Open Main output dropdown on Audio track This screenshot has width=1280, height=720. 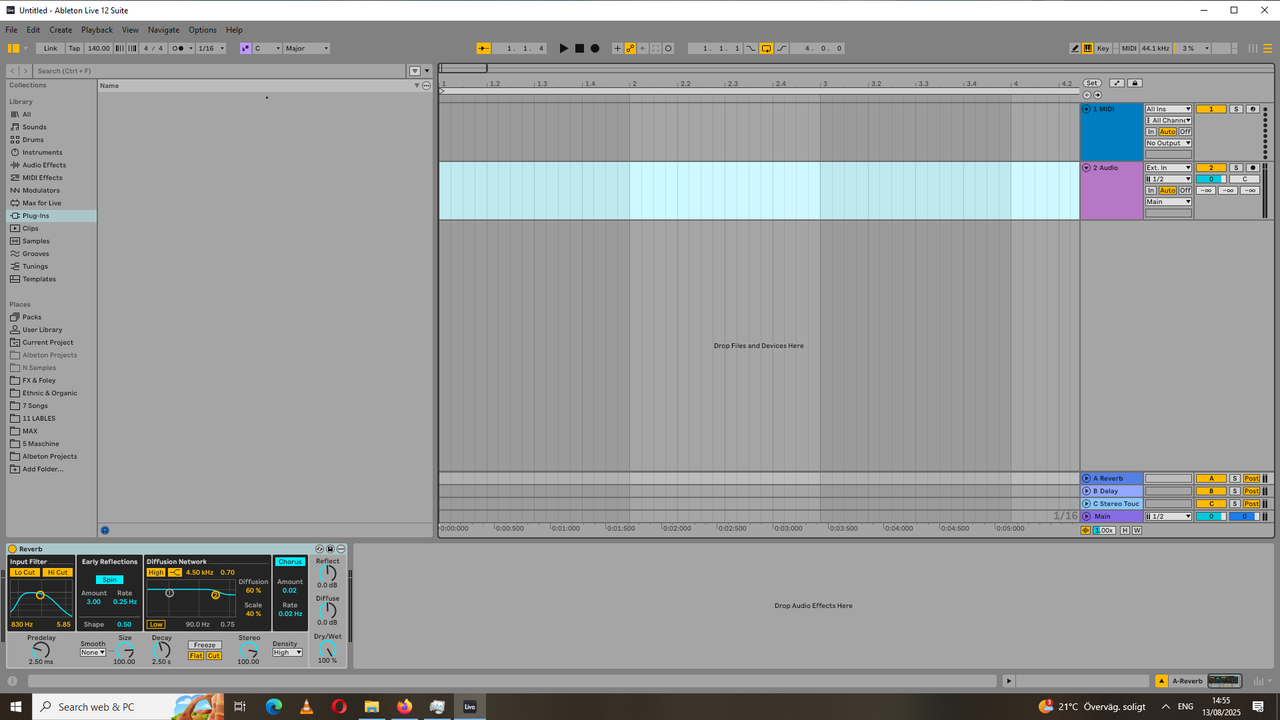click(1168, 201)
